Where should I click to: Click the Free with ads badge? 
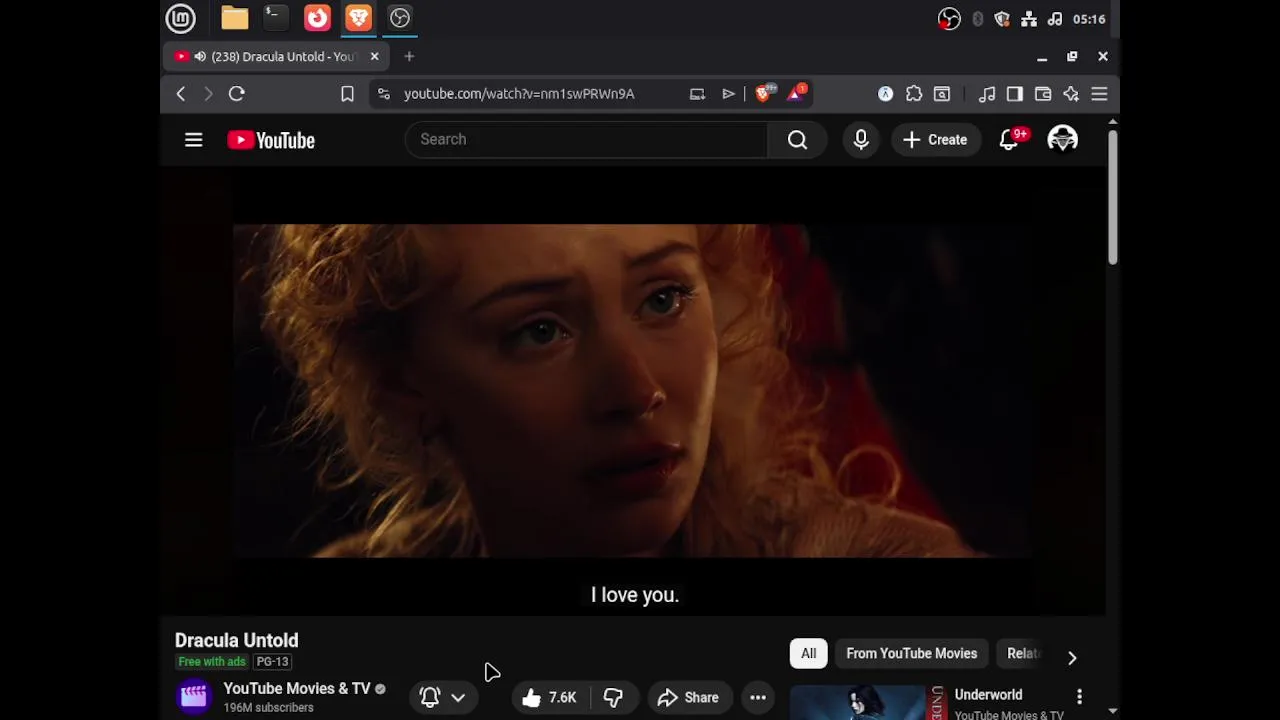(212, 662)
